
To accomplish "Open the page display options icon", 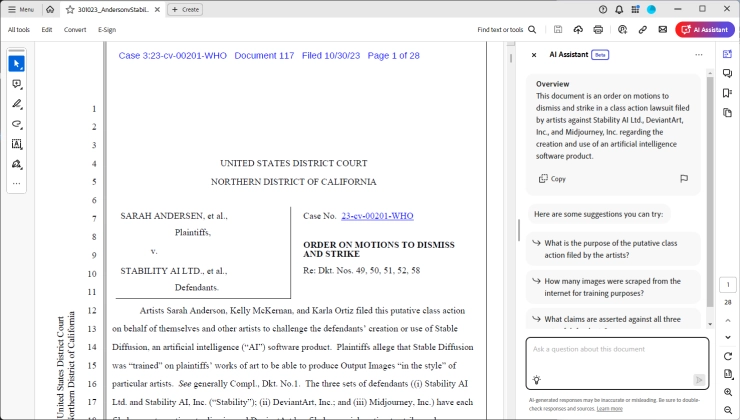I will 728,374.
